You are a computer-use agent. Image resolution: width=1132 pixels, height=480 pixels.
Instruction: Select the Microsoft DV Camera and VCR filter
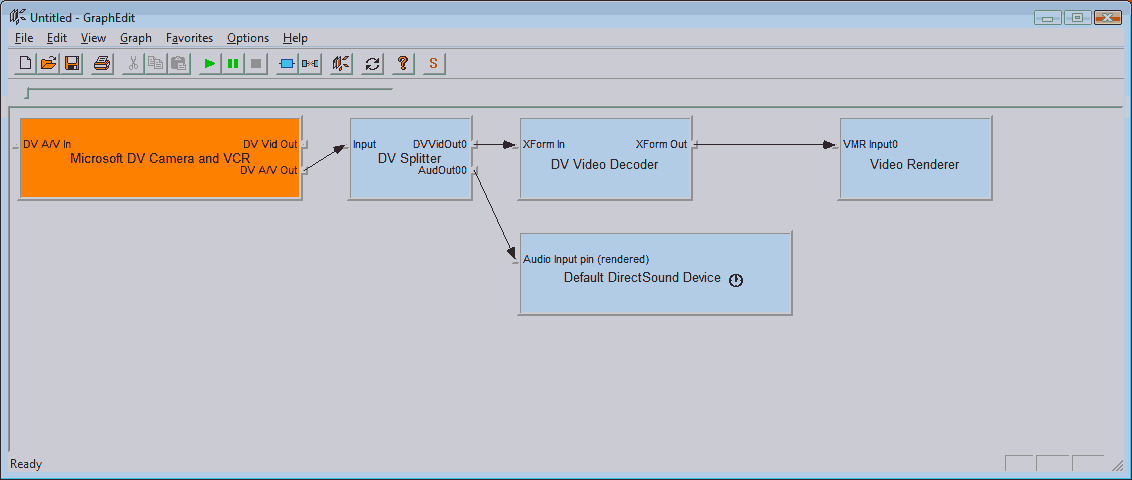pyautogui.click(x=160, y=158)
